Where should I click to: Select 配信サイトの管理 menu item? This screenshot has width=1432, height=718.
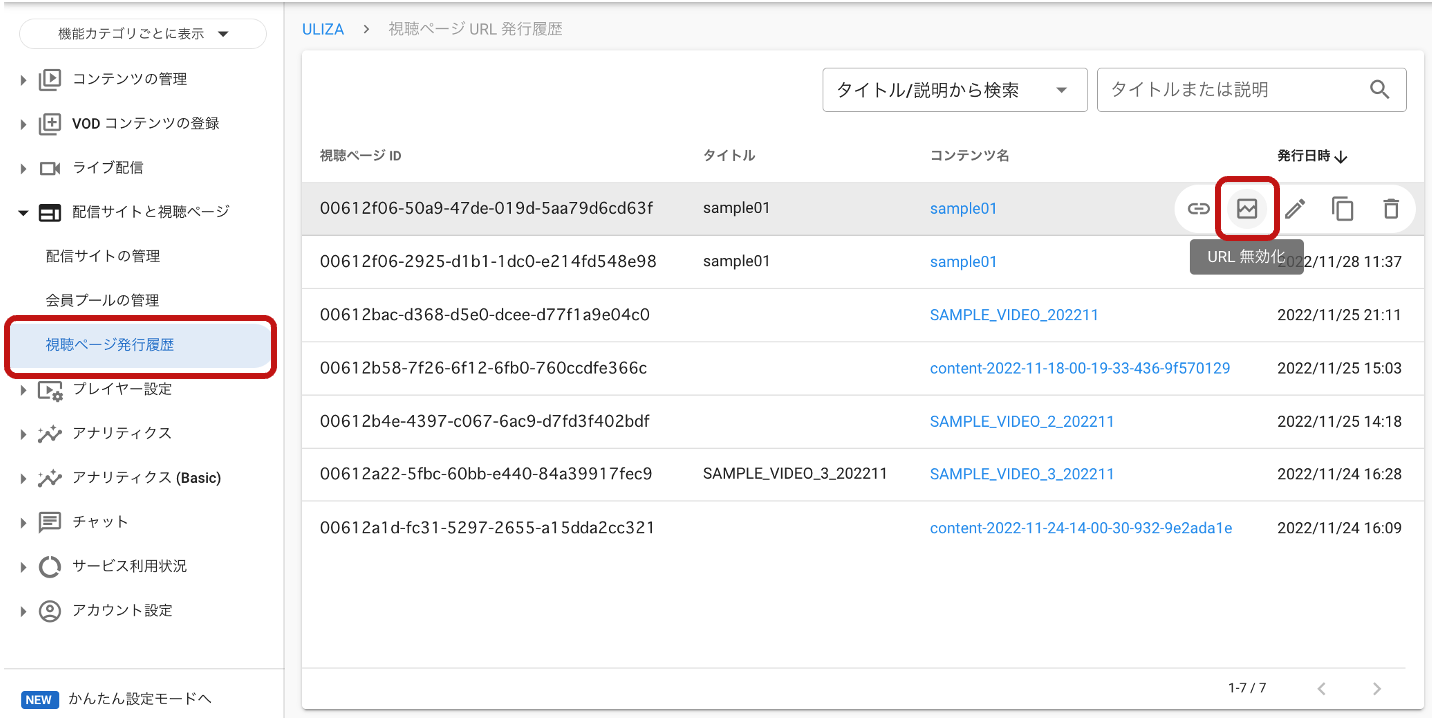tap(103, 256)
